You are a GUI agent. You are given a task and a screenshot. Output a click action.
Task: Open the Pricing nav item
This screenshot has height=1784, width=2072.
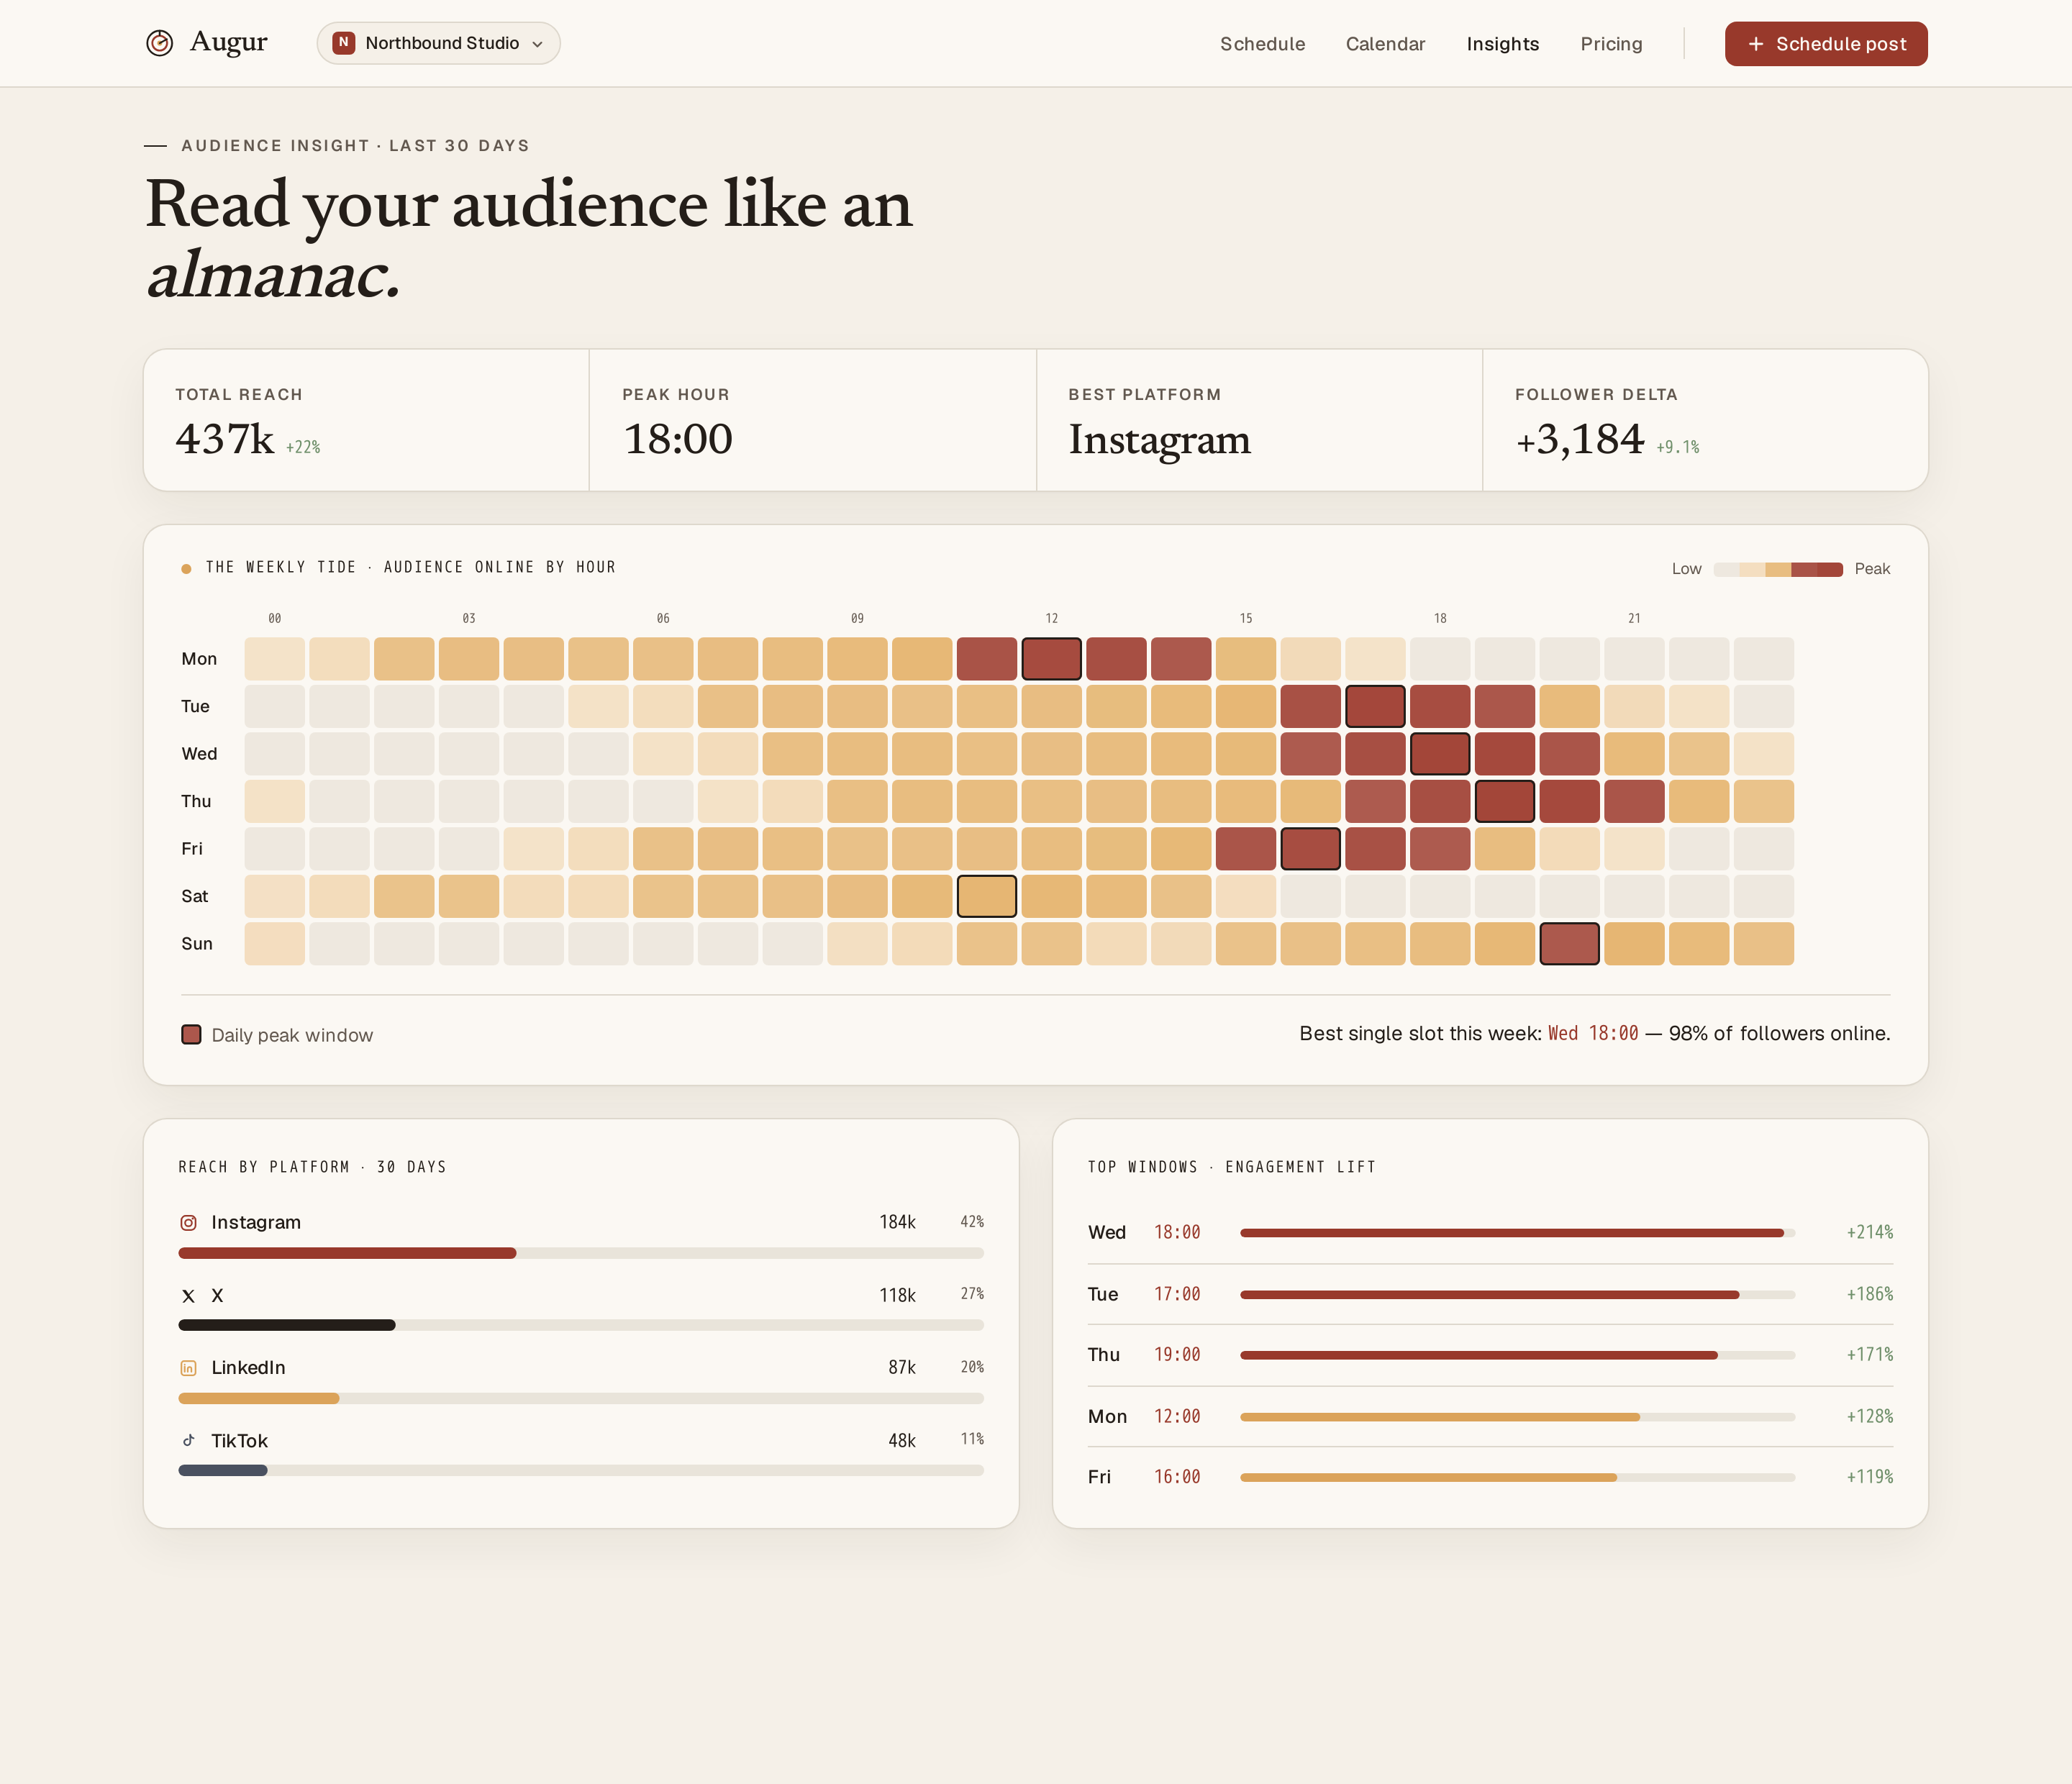(x=1611, y=44)
